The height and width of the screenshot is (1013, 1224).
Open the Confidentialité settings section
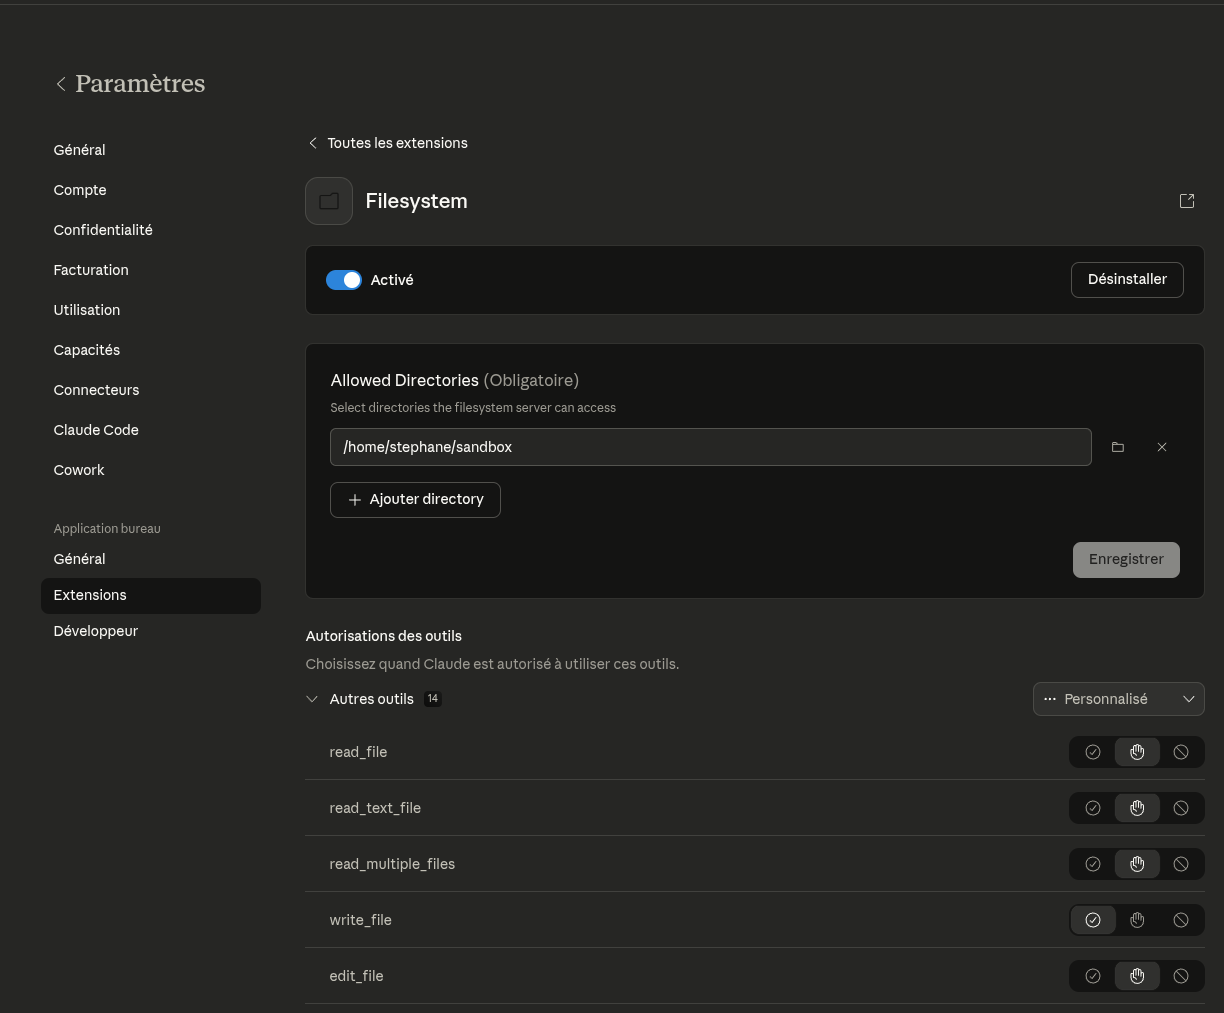(103, 230)
